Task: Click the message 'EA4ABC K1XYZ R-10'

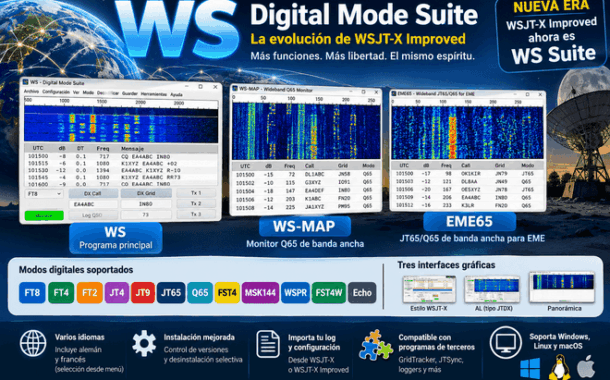Action: pos(151,170)
